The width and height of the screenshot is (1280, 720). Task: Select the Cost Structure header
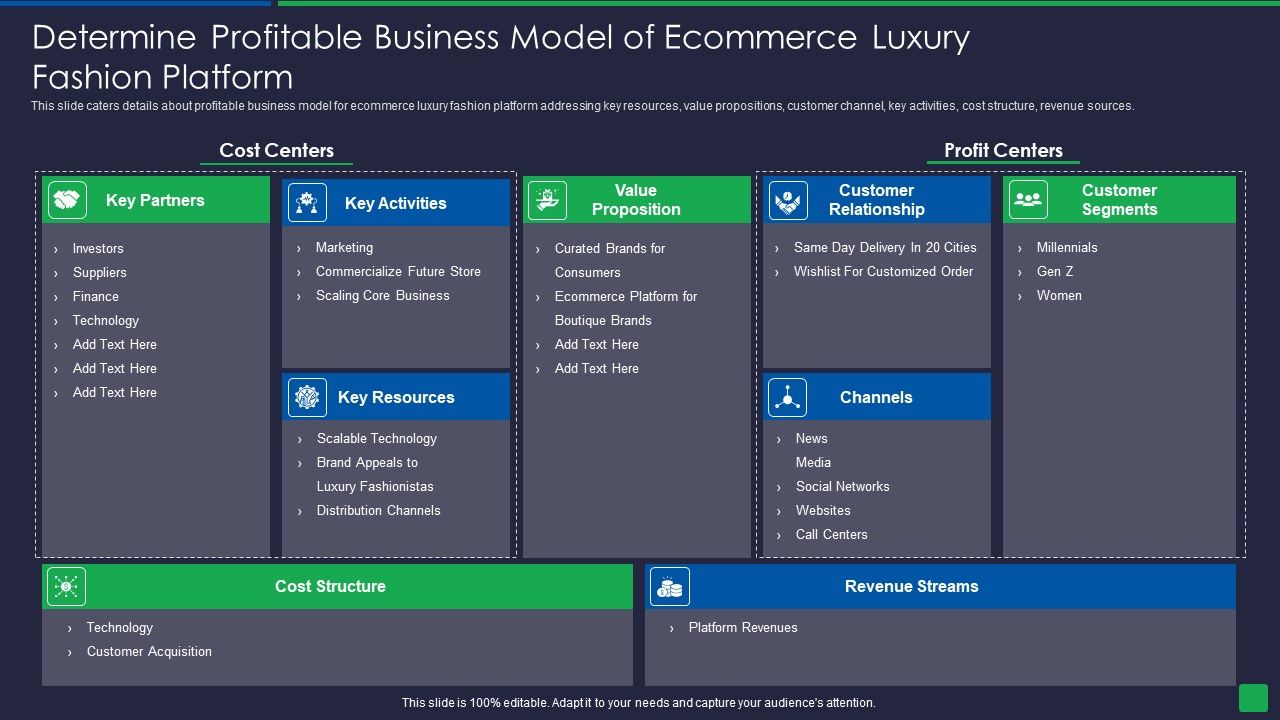click(x=337, y=586)
